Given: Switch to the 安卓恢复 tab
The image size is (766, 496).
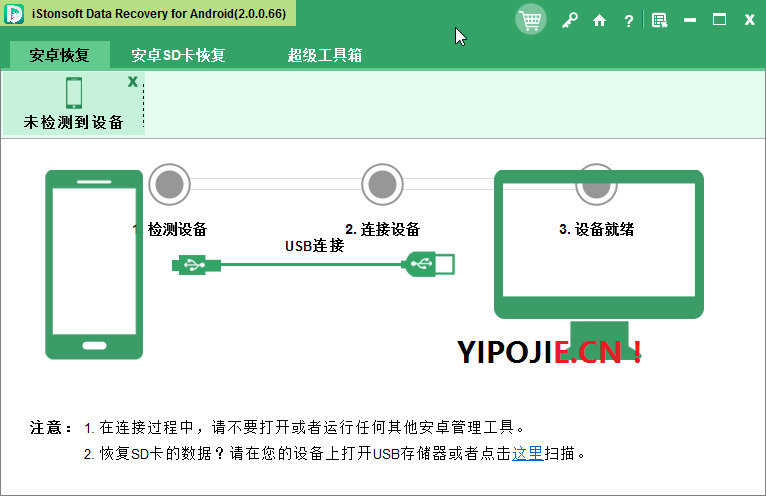Looking at the screenshot, I should (59, 55).
